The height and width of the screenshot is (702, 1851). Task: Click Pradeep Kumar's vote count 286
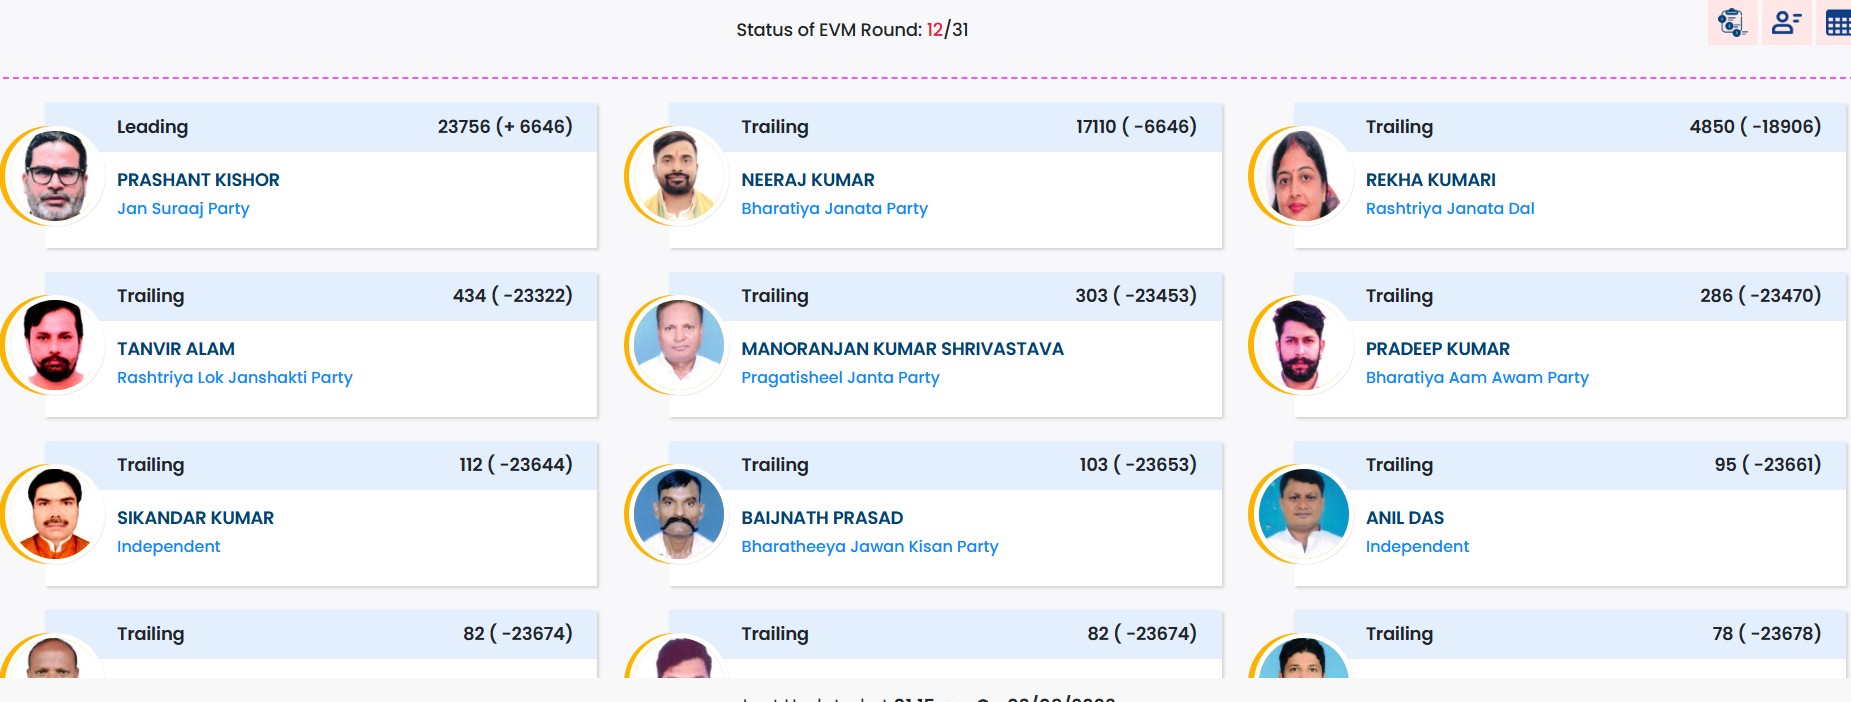[x=1716, y=295]
